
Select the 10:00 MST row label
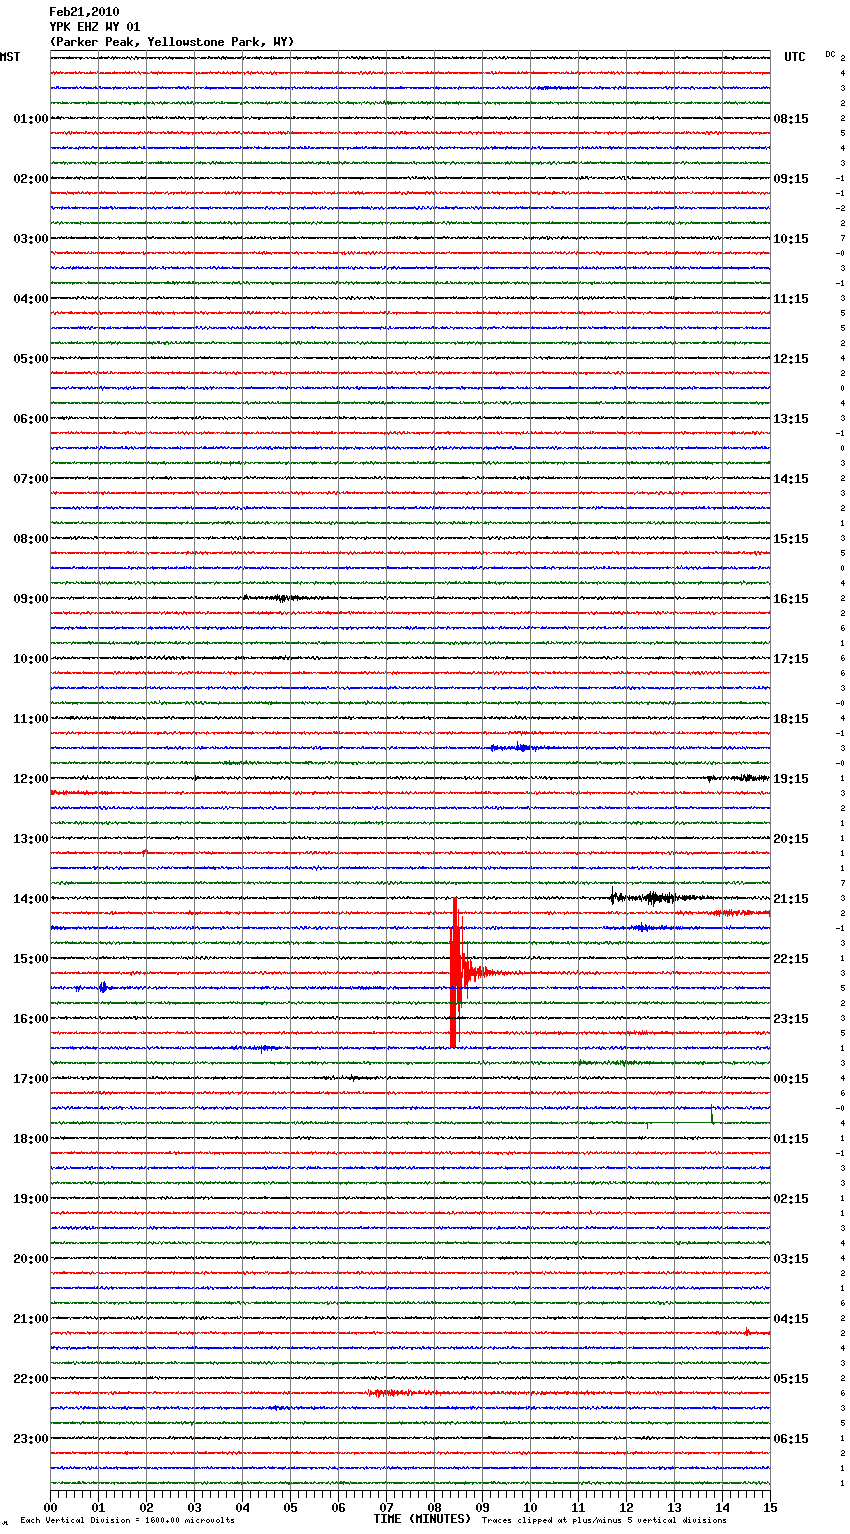(x=30, y=659)
